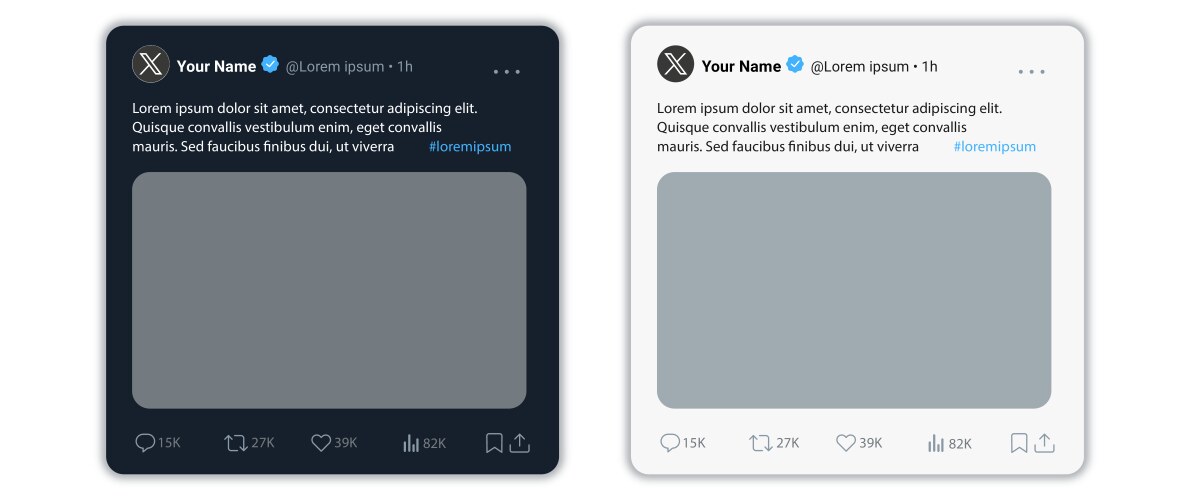Click "Your Name" in the light post
Screen dimensions: 1200x500
point(741,67)
